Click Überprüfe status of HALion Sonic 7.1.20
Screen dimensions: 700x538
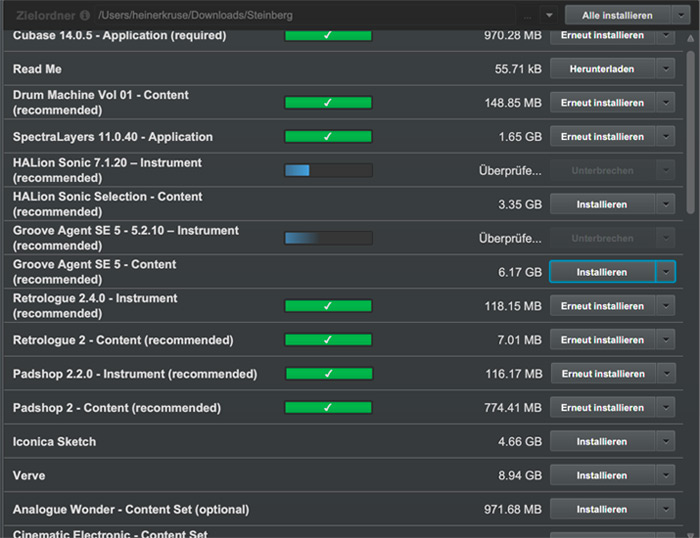pyautogui.click(x=510, y=171)
